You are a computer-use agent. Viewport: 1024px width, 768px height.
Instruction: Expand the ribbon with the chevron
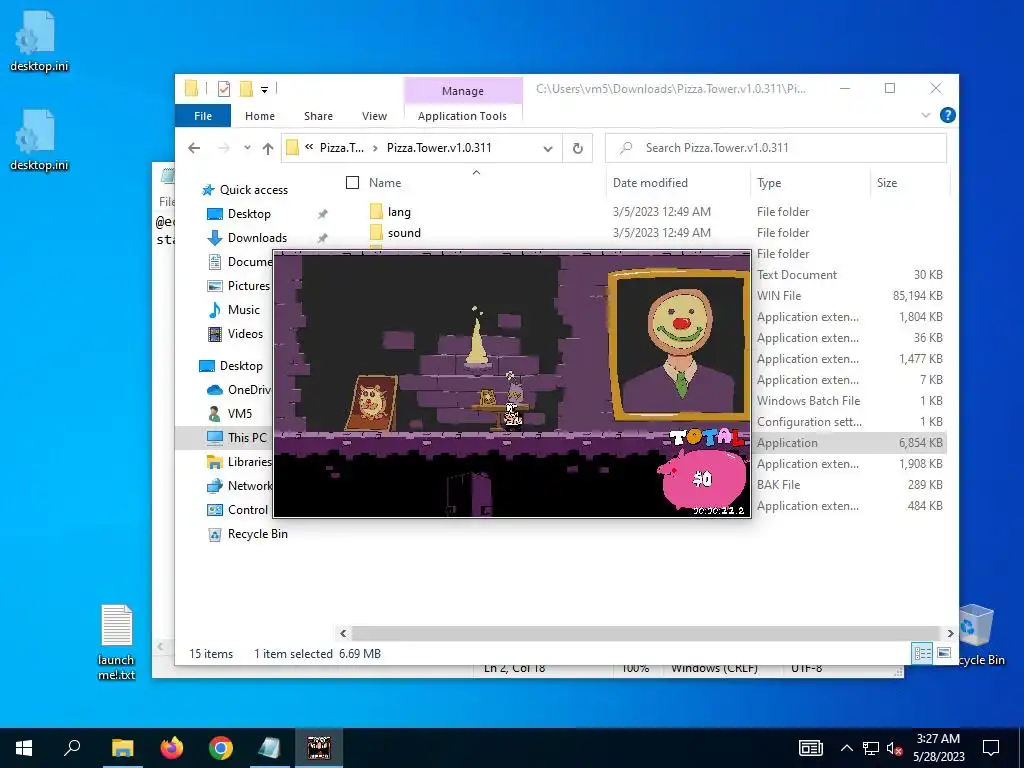point(925,115)
